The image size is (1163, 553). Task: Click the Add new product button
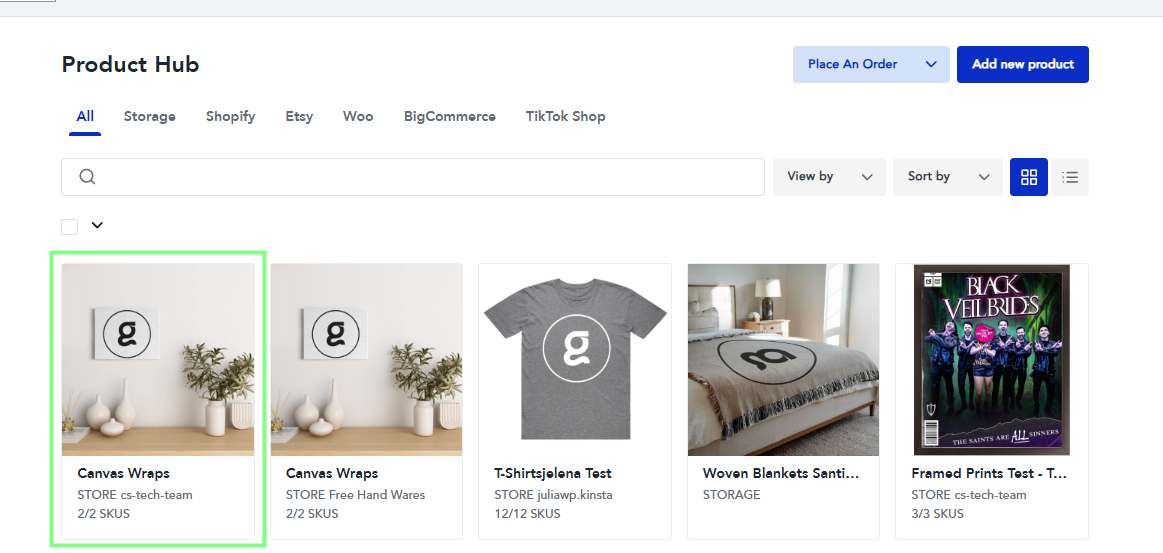point(1022,64)
